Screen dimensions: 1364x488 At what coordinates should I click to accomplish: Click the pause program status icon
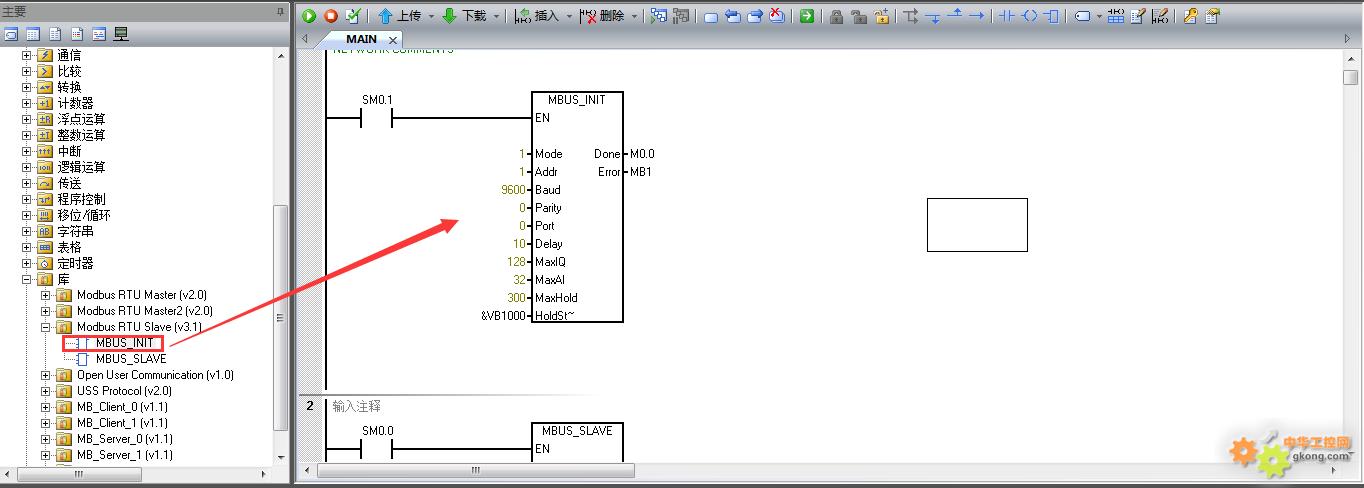click(x=681, y=16)
